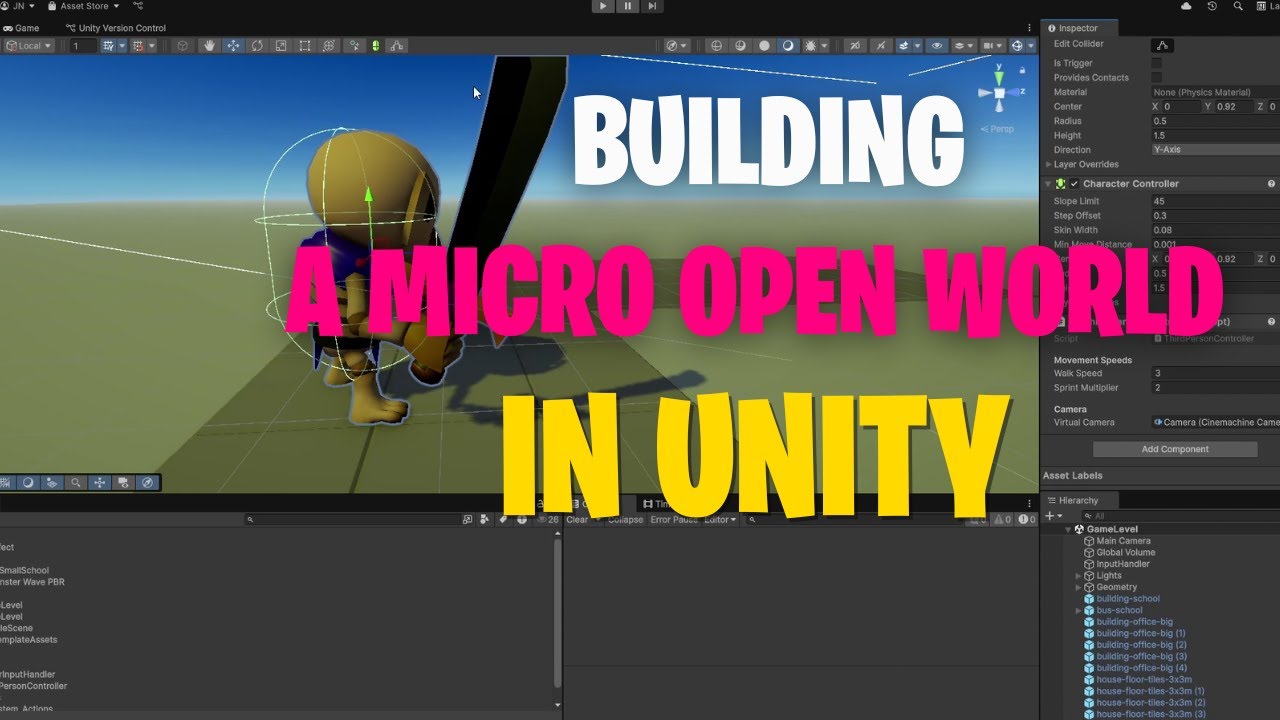Toggle scene visibility eye icon
Screen dimensions: 1280x720
[x=937, y=46]
